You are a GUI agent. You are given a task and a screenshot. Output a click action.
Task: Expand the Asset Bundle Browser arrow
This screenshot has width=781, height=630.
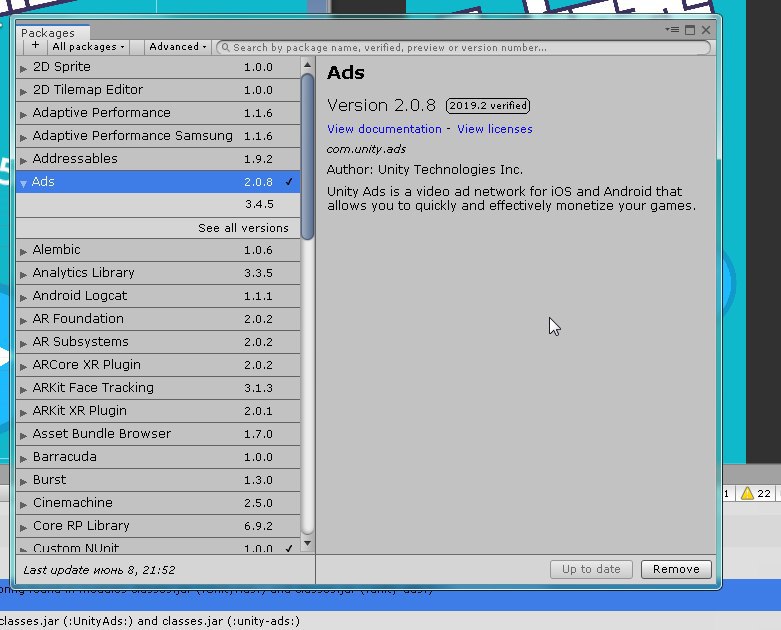[23, 435]
